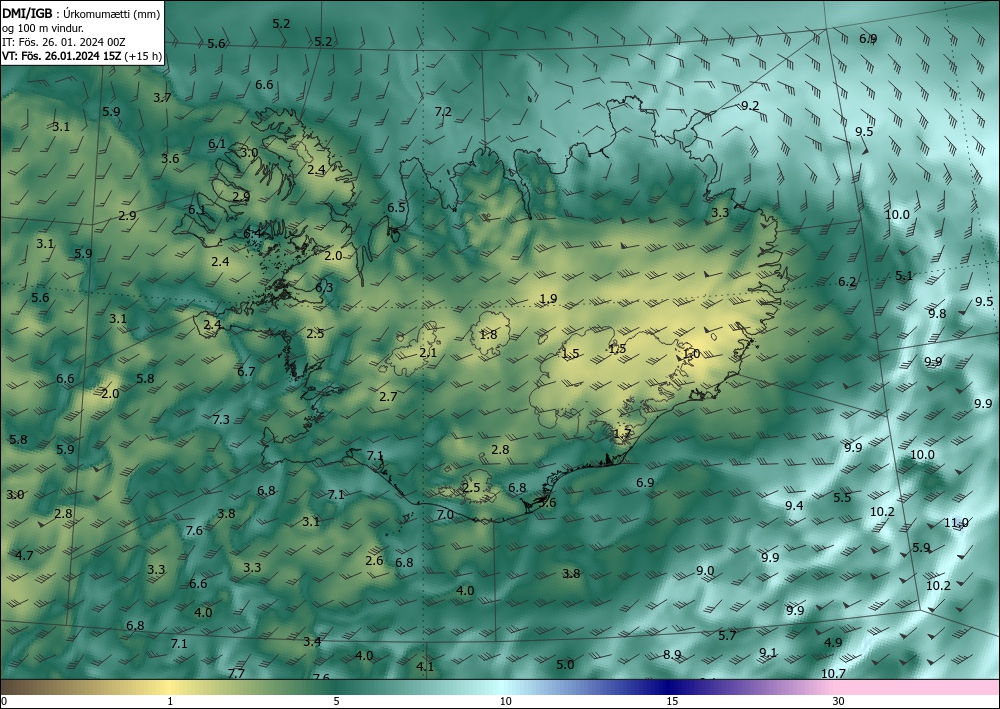The height and width of the screenshot is (709, 1000).
Task: Click the map value '7.0'
Action: pyautogui.click(x=445, y=514)
